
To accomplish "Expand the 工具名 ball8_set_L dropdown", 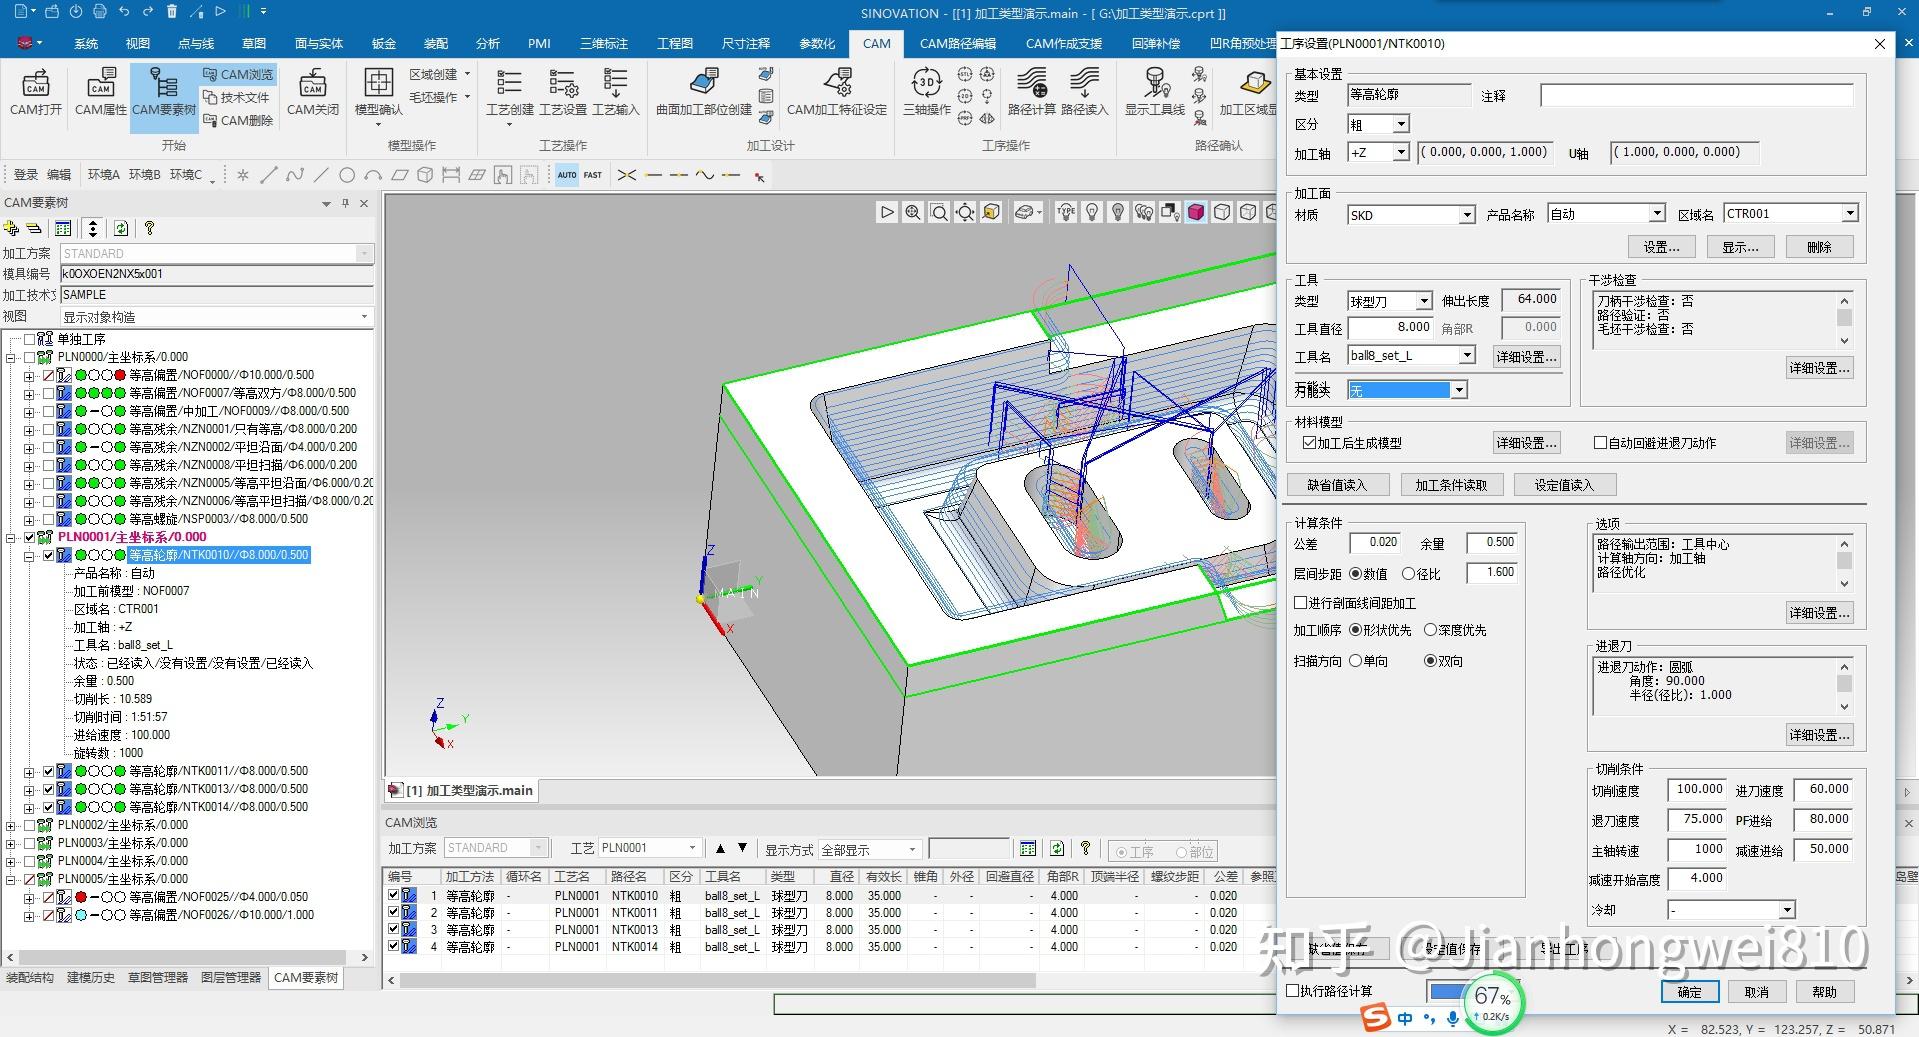I will coord(1466,356).
